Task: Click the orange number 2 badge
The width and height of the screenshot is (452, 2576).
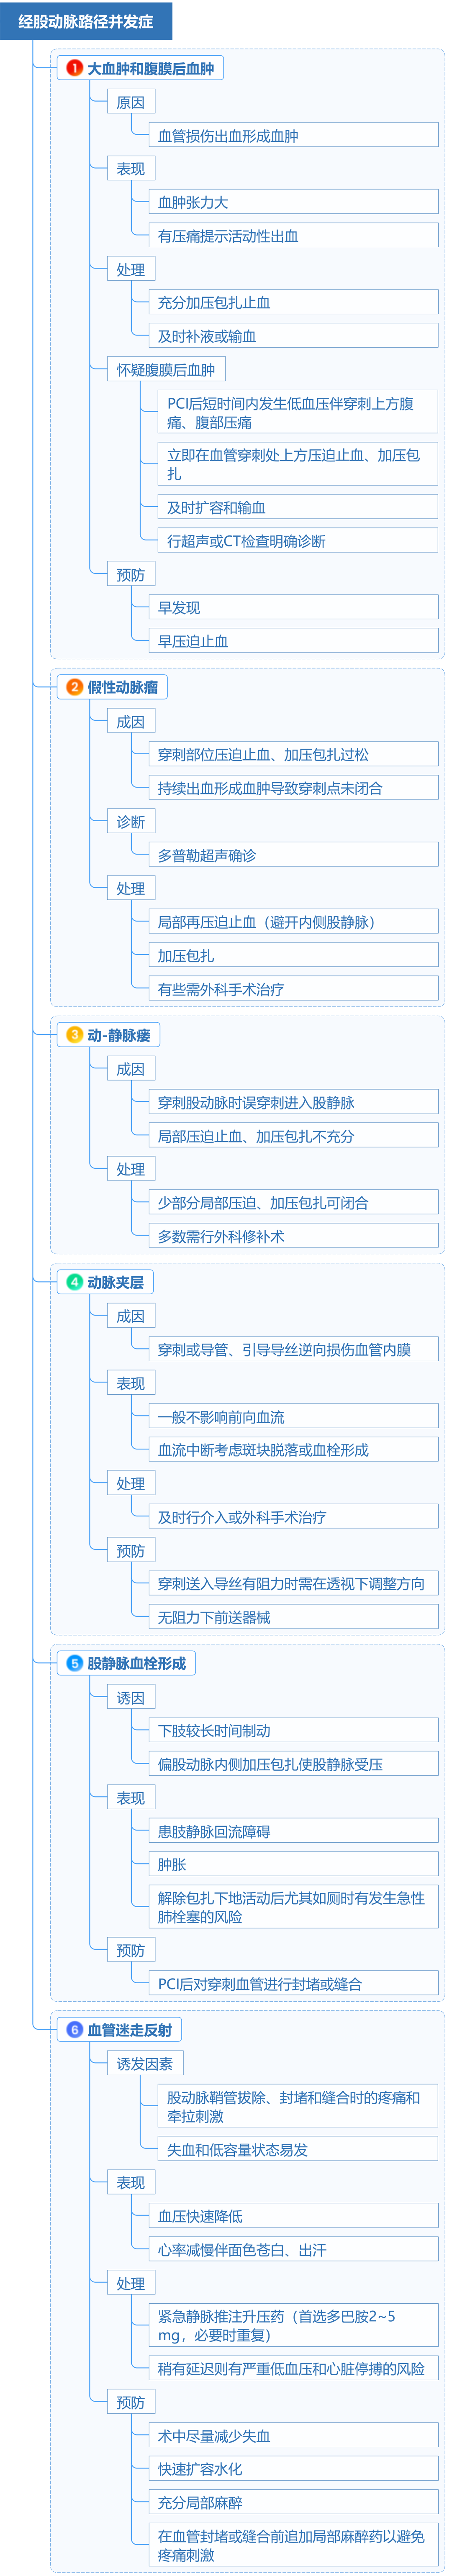Action: point(74,687)
